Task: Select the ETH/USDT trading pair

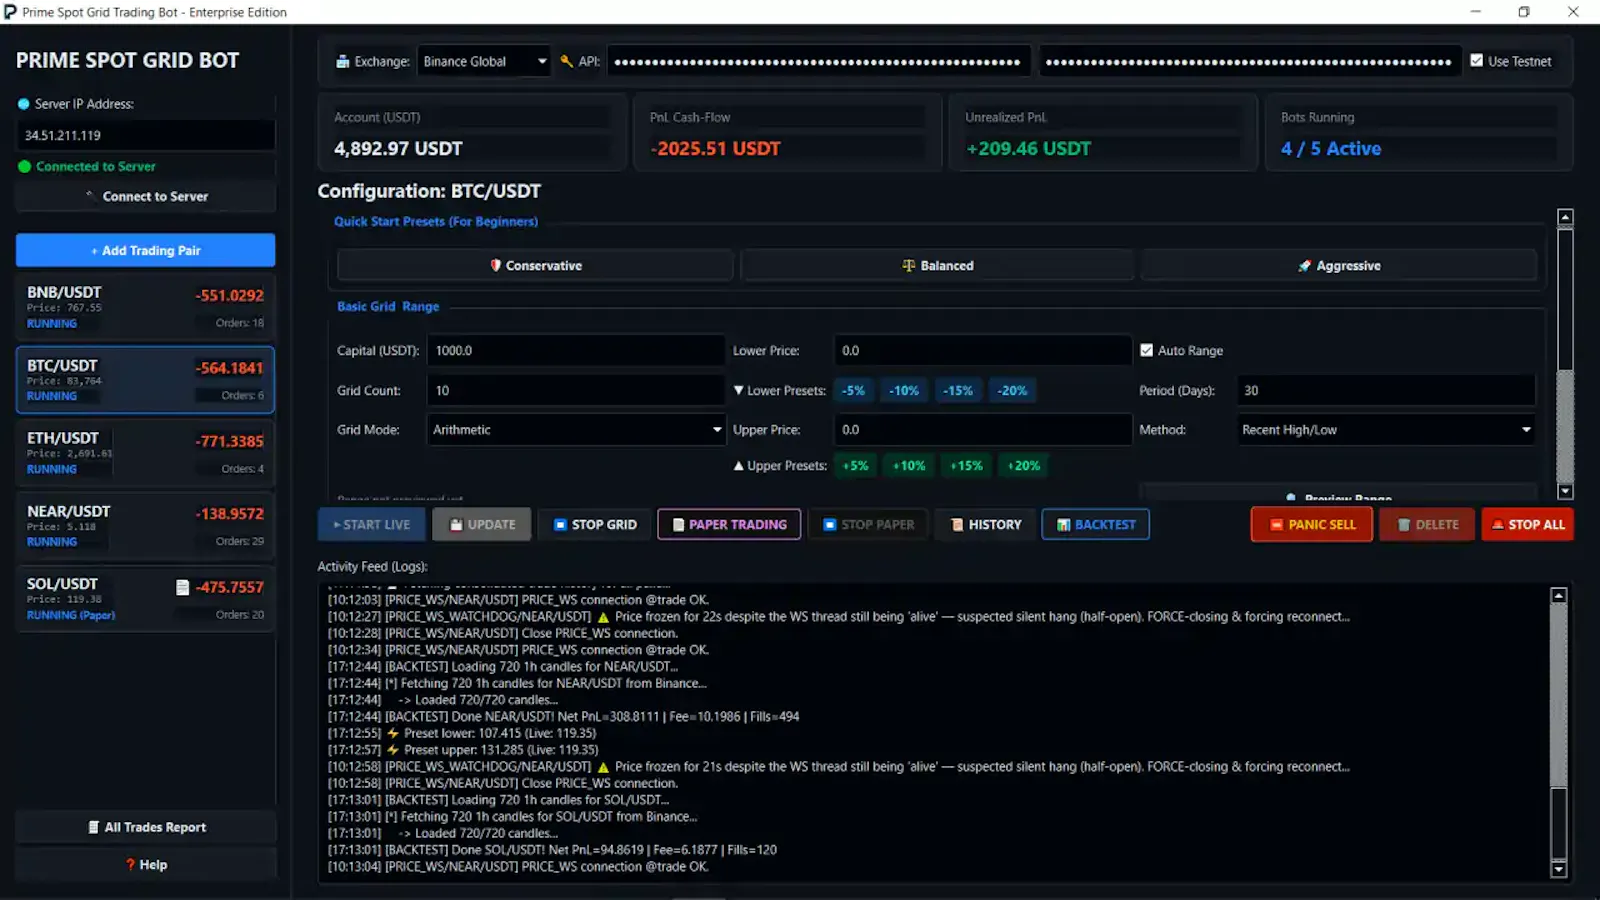Action: coord(145,453)
